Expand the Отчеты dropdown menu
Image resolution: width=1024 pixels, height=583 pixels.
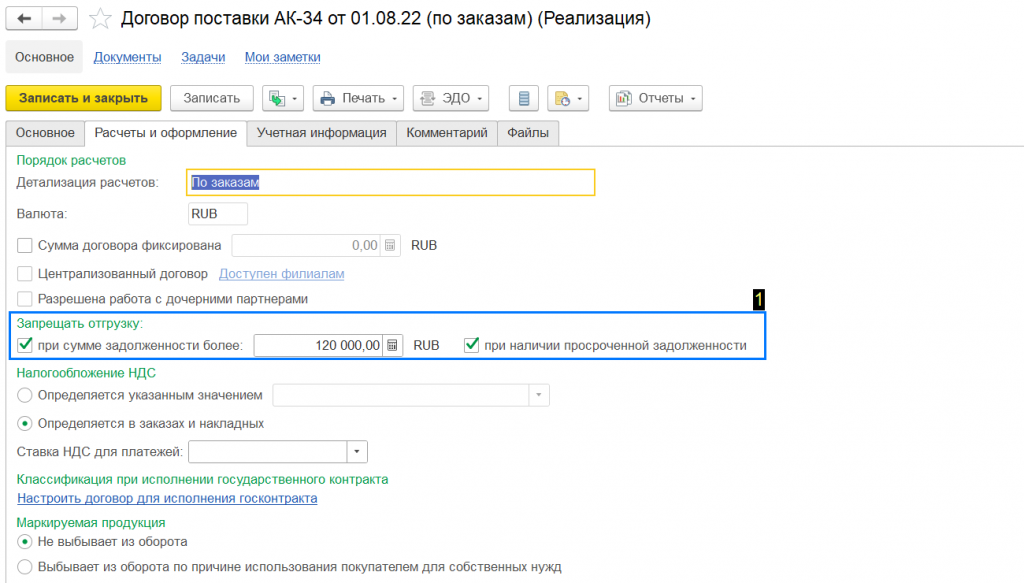656,99
